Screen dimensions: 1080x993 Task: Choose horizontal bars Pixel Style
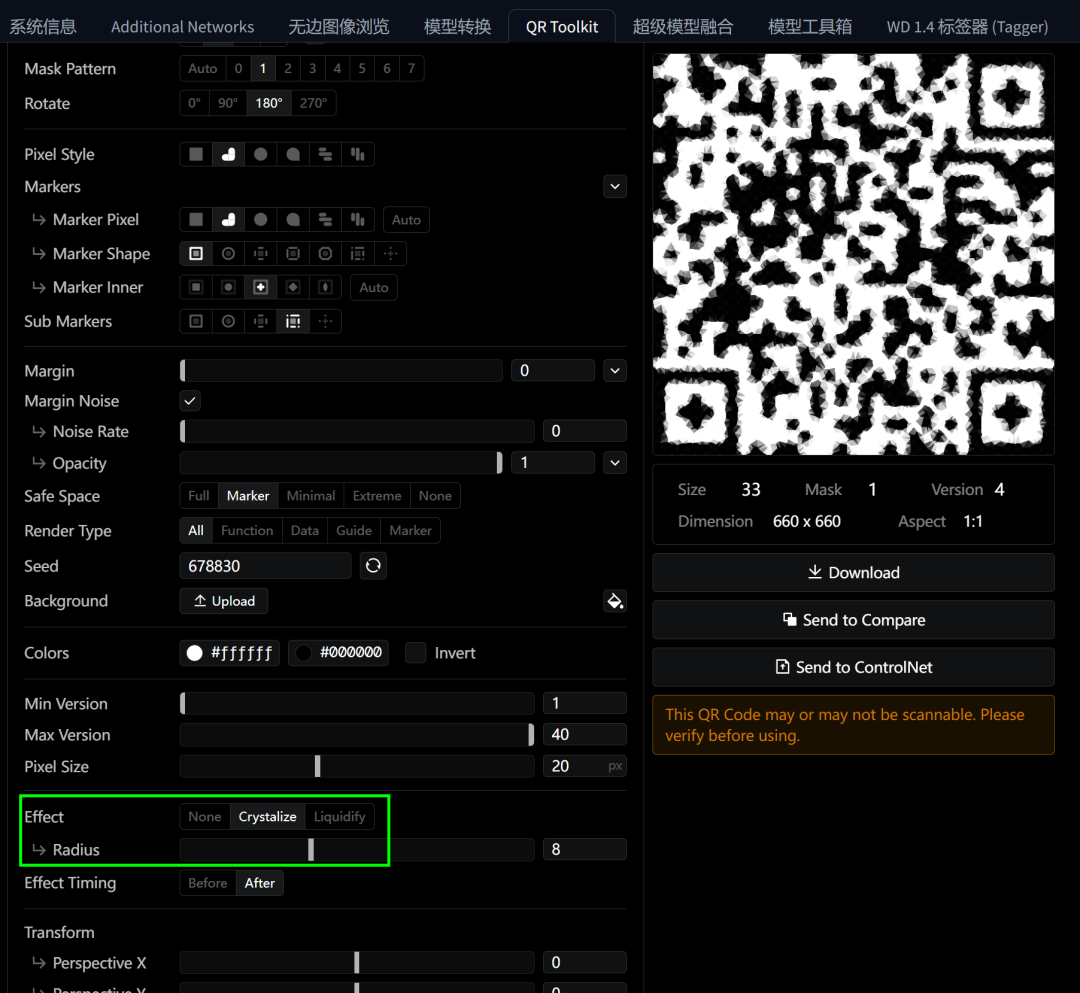pyautogui.click(x=325, y=154)
